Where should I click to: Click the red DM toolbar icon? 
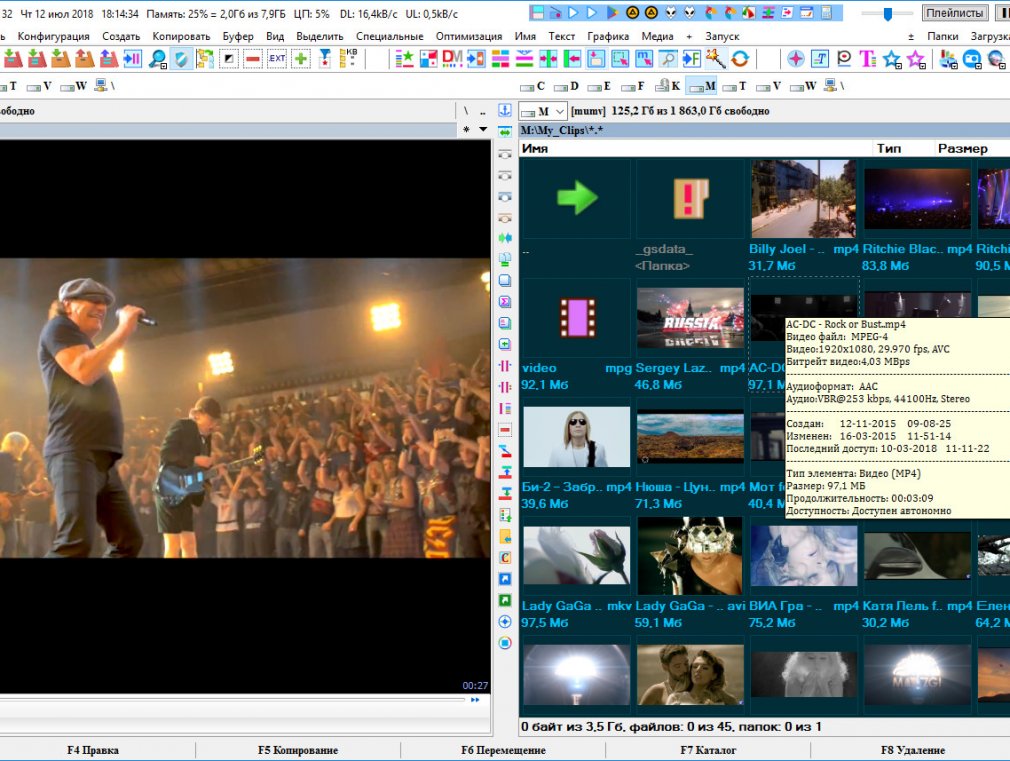click(x=452, y=59)
